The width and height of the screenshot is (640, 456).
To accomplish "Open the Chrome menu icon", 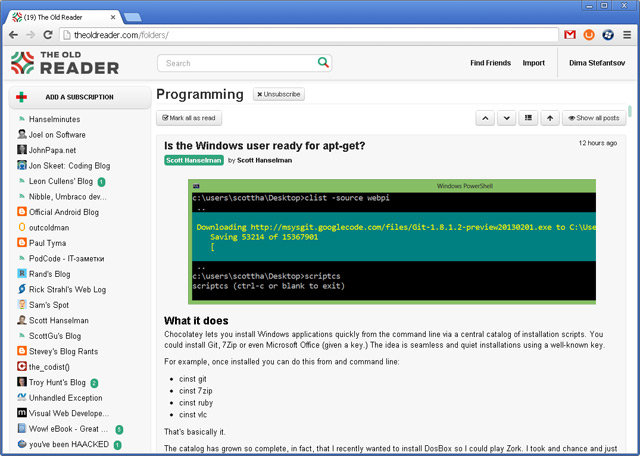I will click(627, 35).
